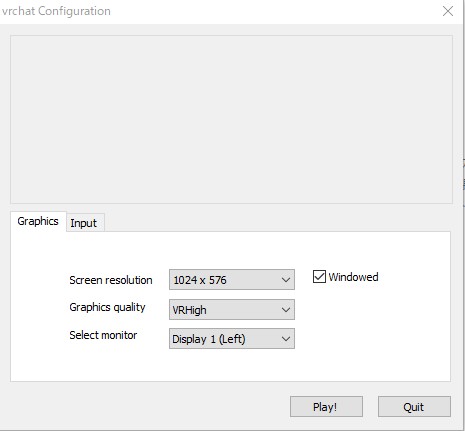Click the Quit button

[x=414, y=406]
